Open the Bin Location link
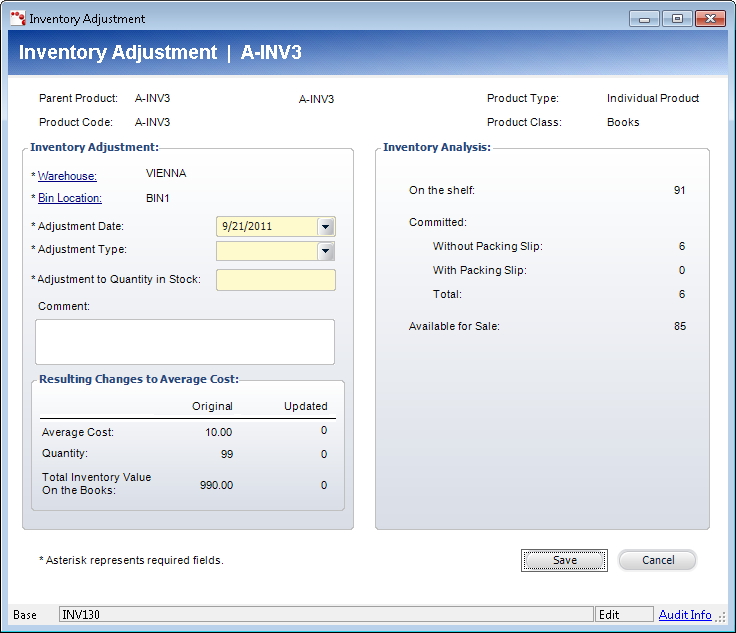 pyautogui.click(x=69, y=198)
